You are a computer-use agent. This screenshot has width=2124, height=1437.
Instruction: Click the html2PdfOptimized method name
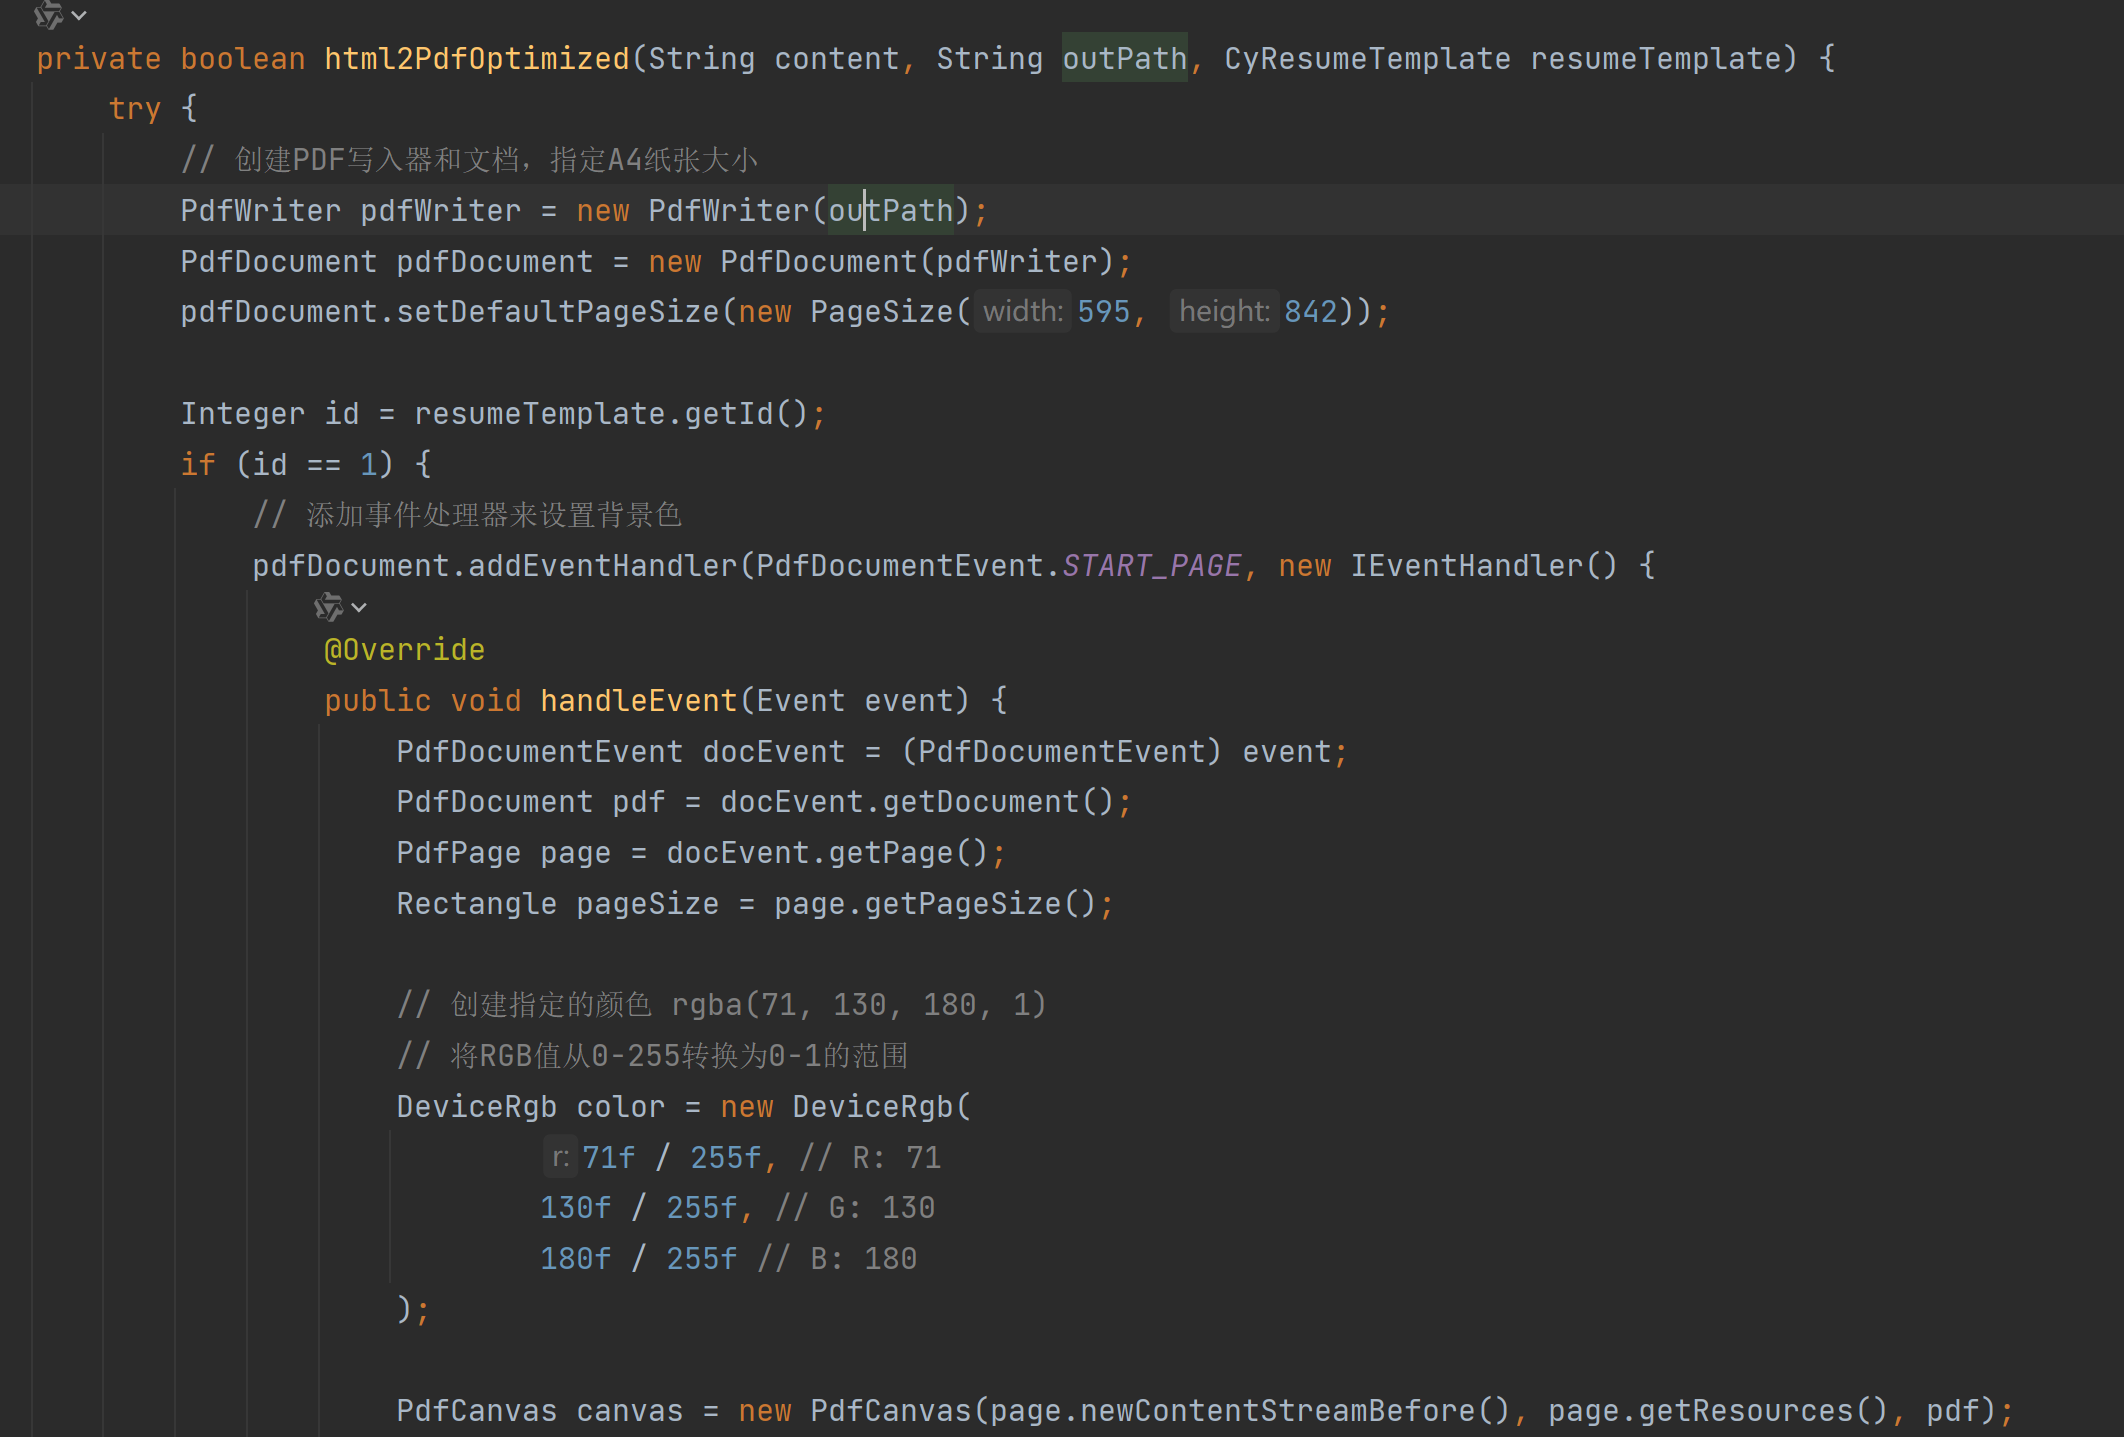476,59
